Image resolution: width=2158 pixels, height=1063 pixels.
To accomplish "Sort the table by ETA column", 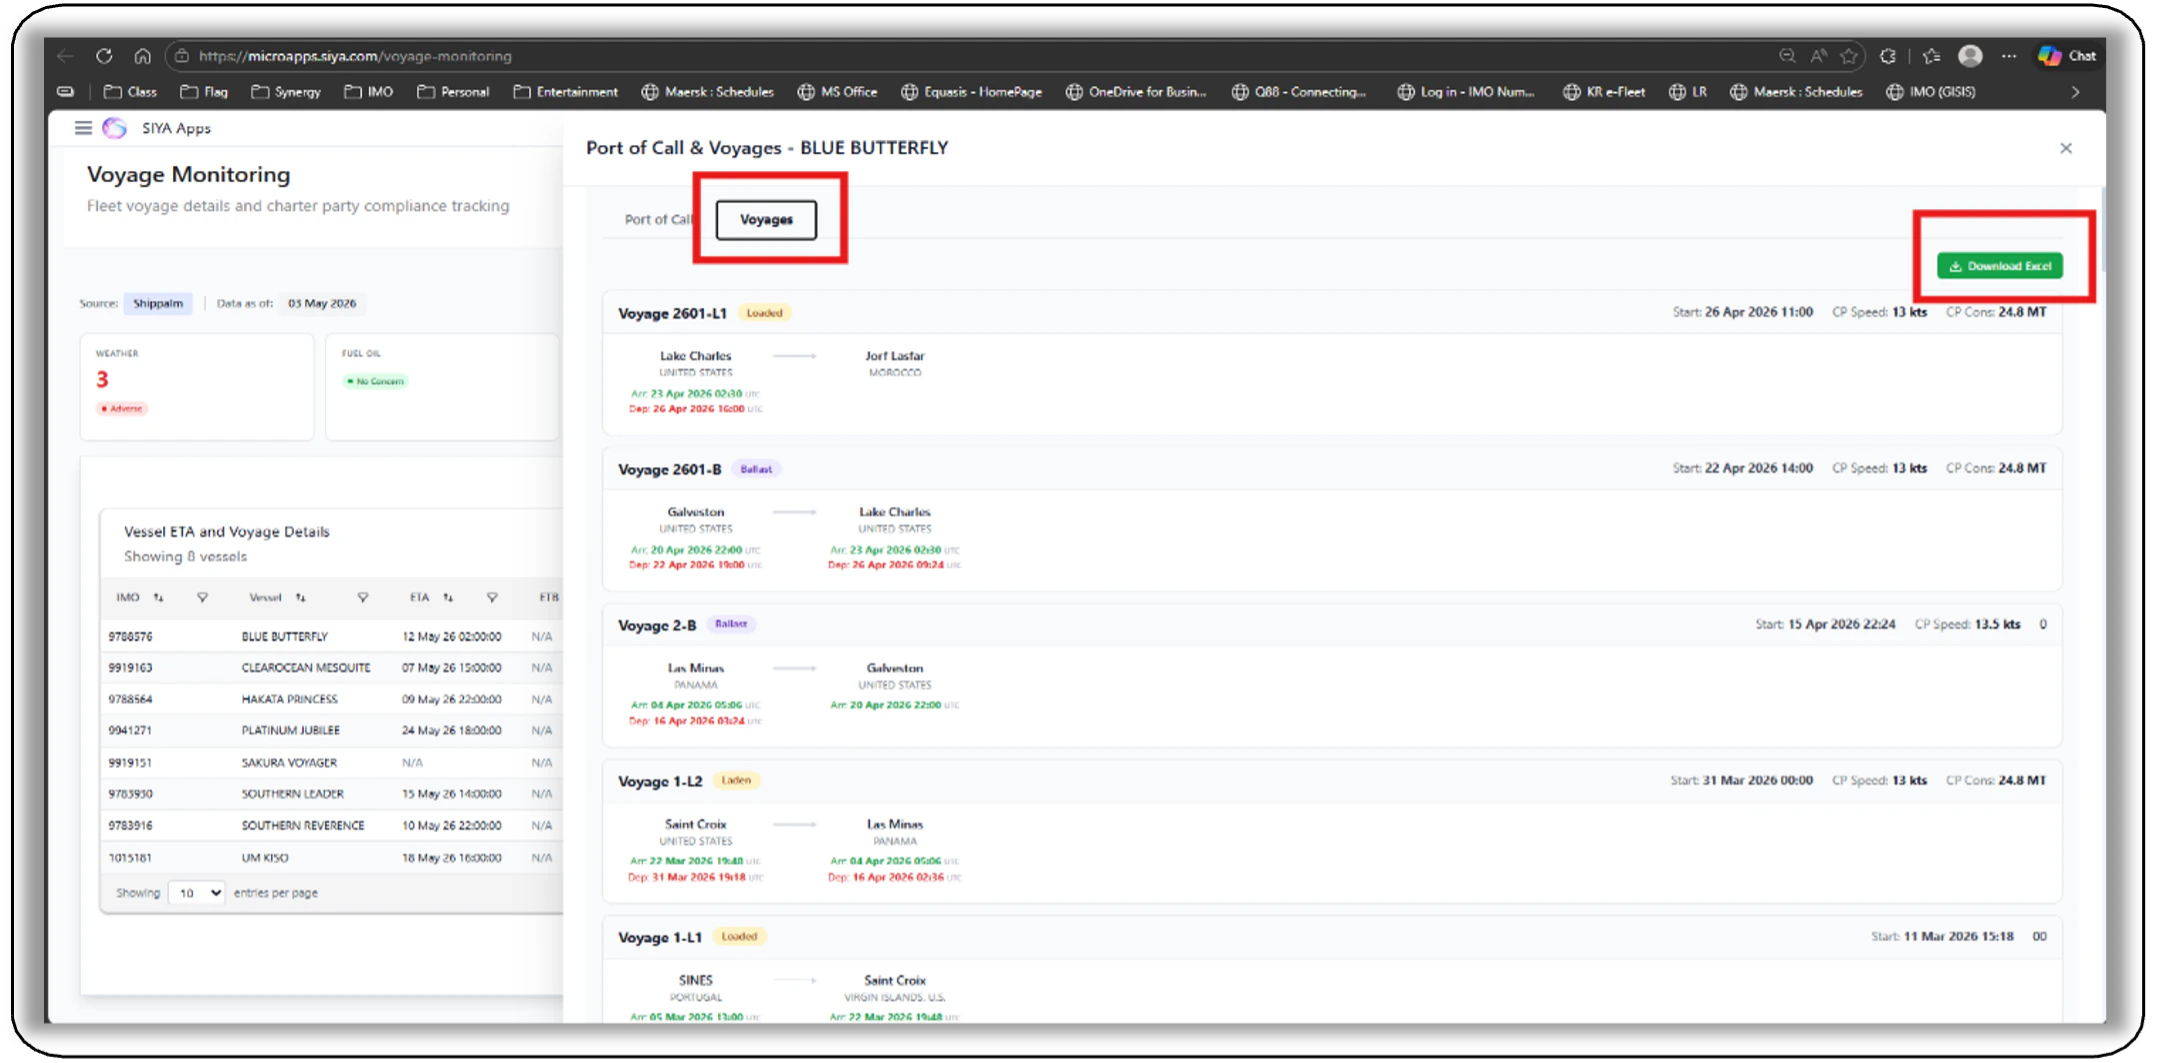I will (448, 598).
